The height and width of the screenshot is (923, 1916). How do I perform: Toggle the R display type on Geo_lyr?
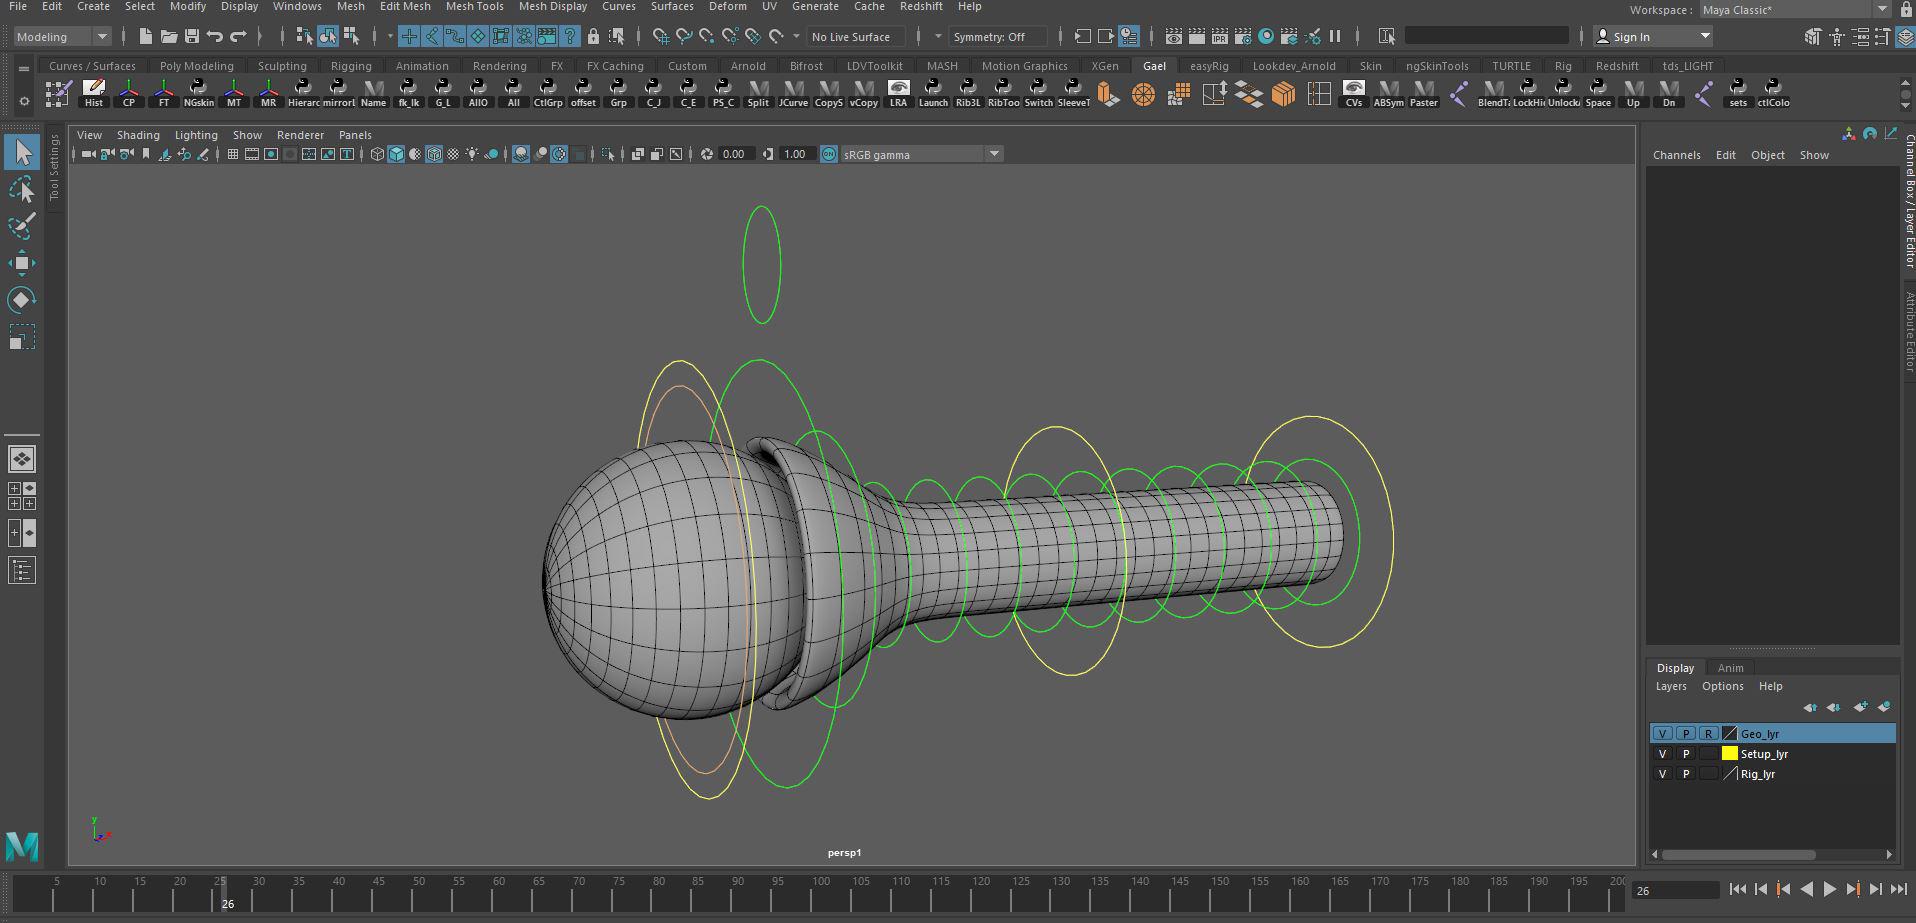coord(1708,734)
